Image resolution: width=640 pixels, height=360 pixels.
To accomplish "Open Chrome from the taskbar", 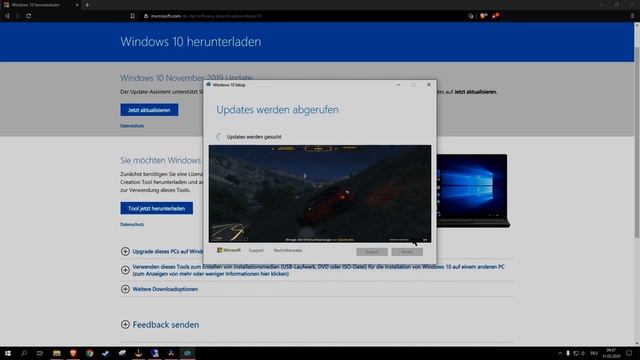I will click(89, 353).
